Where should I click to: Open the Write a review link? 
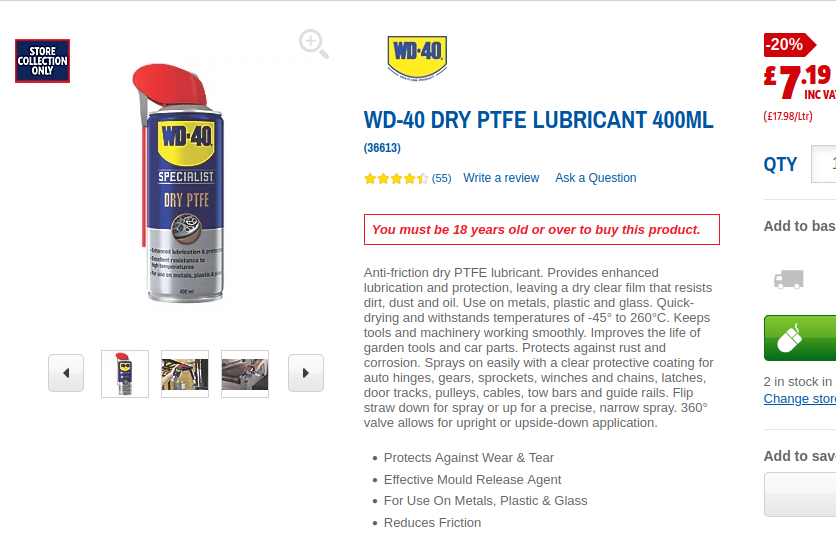pos(501,178)
